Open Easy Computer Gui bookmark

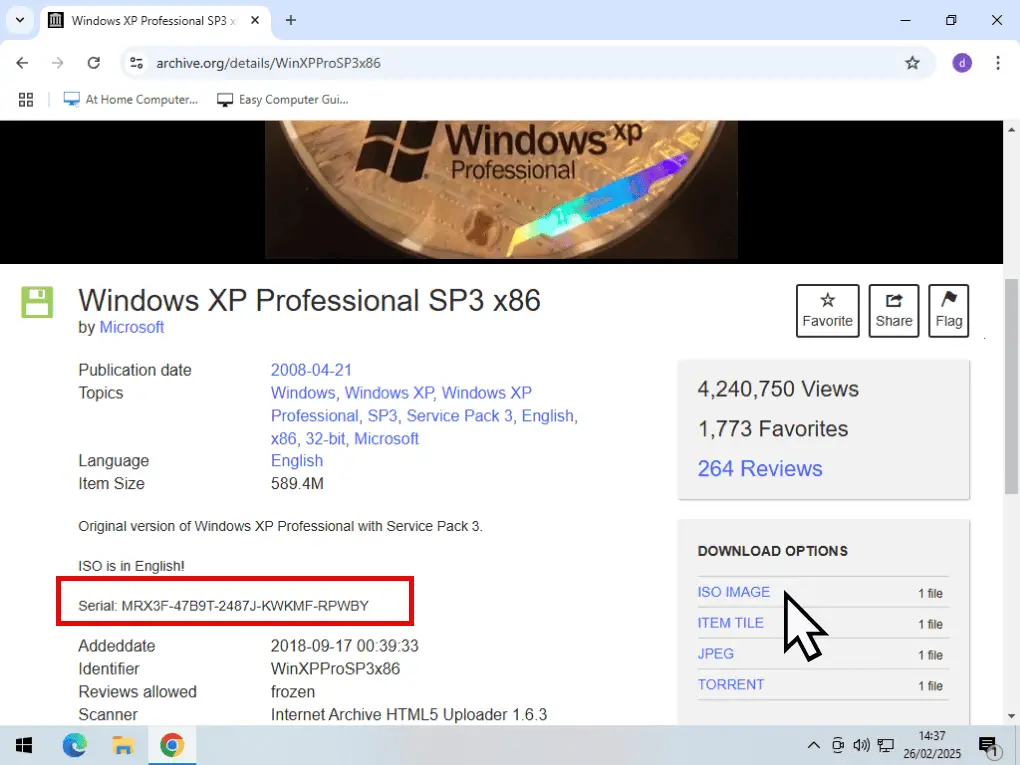283,100
